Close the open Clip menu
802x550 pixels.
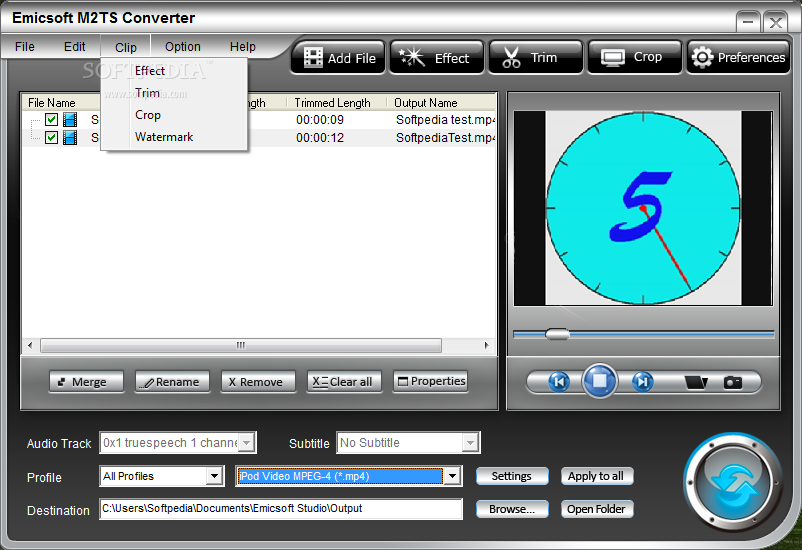pos(126,47)
